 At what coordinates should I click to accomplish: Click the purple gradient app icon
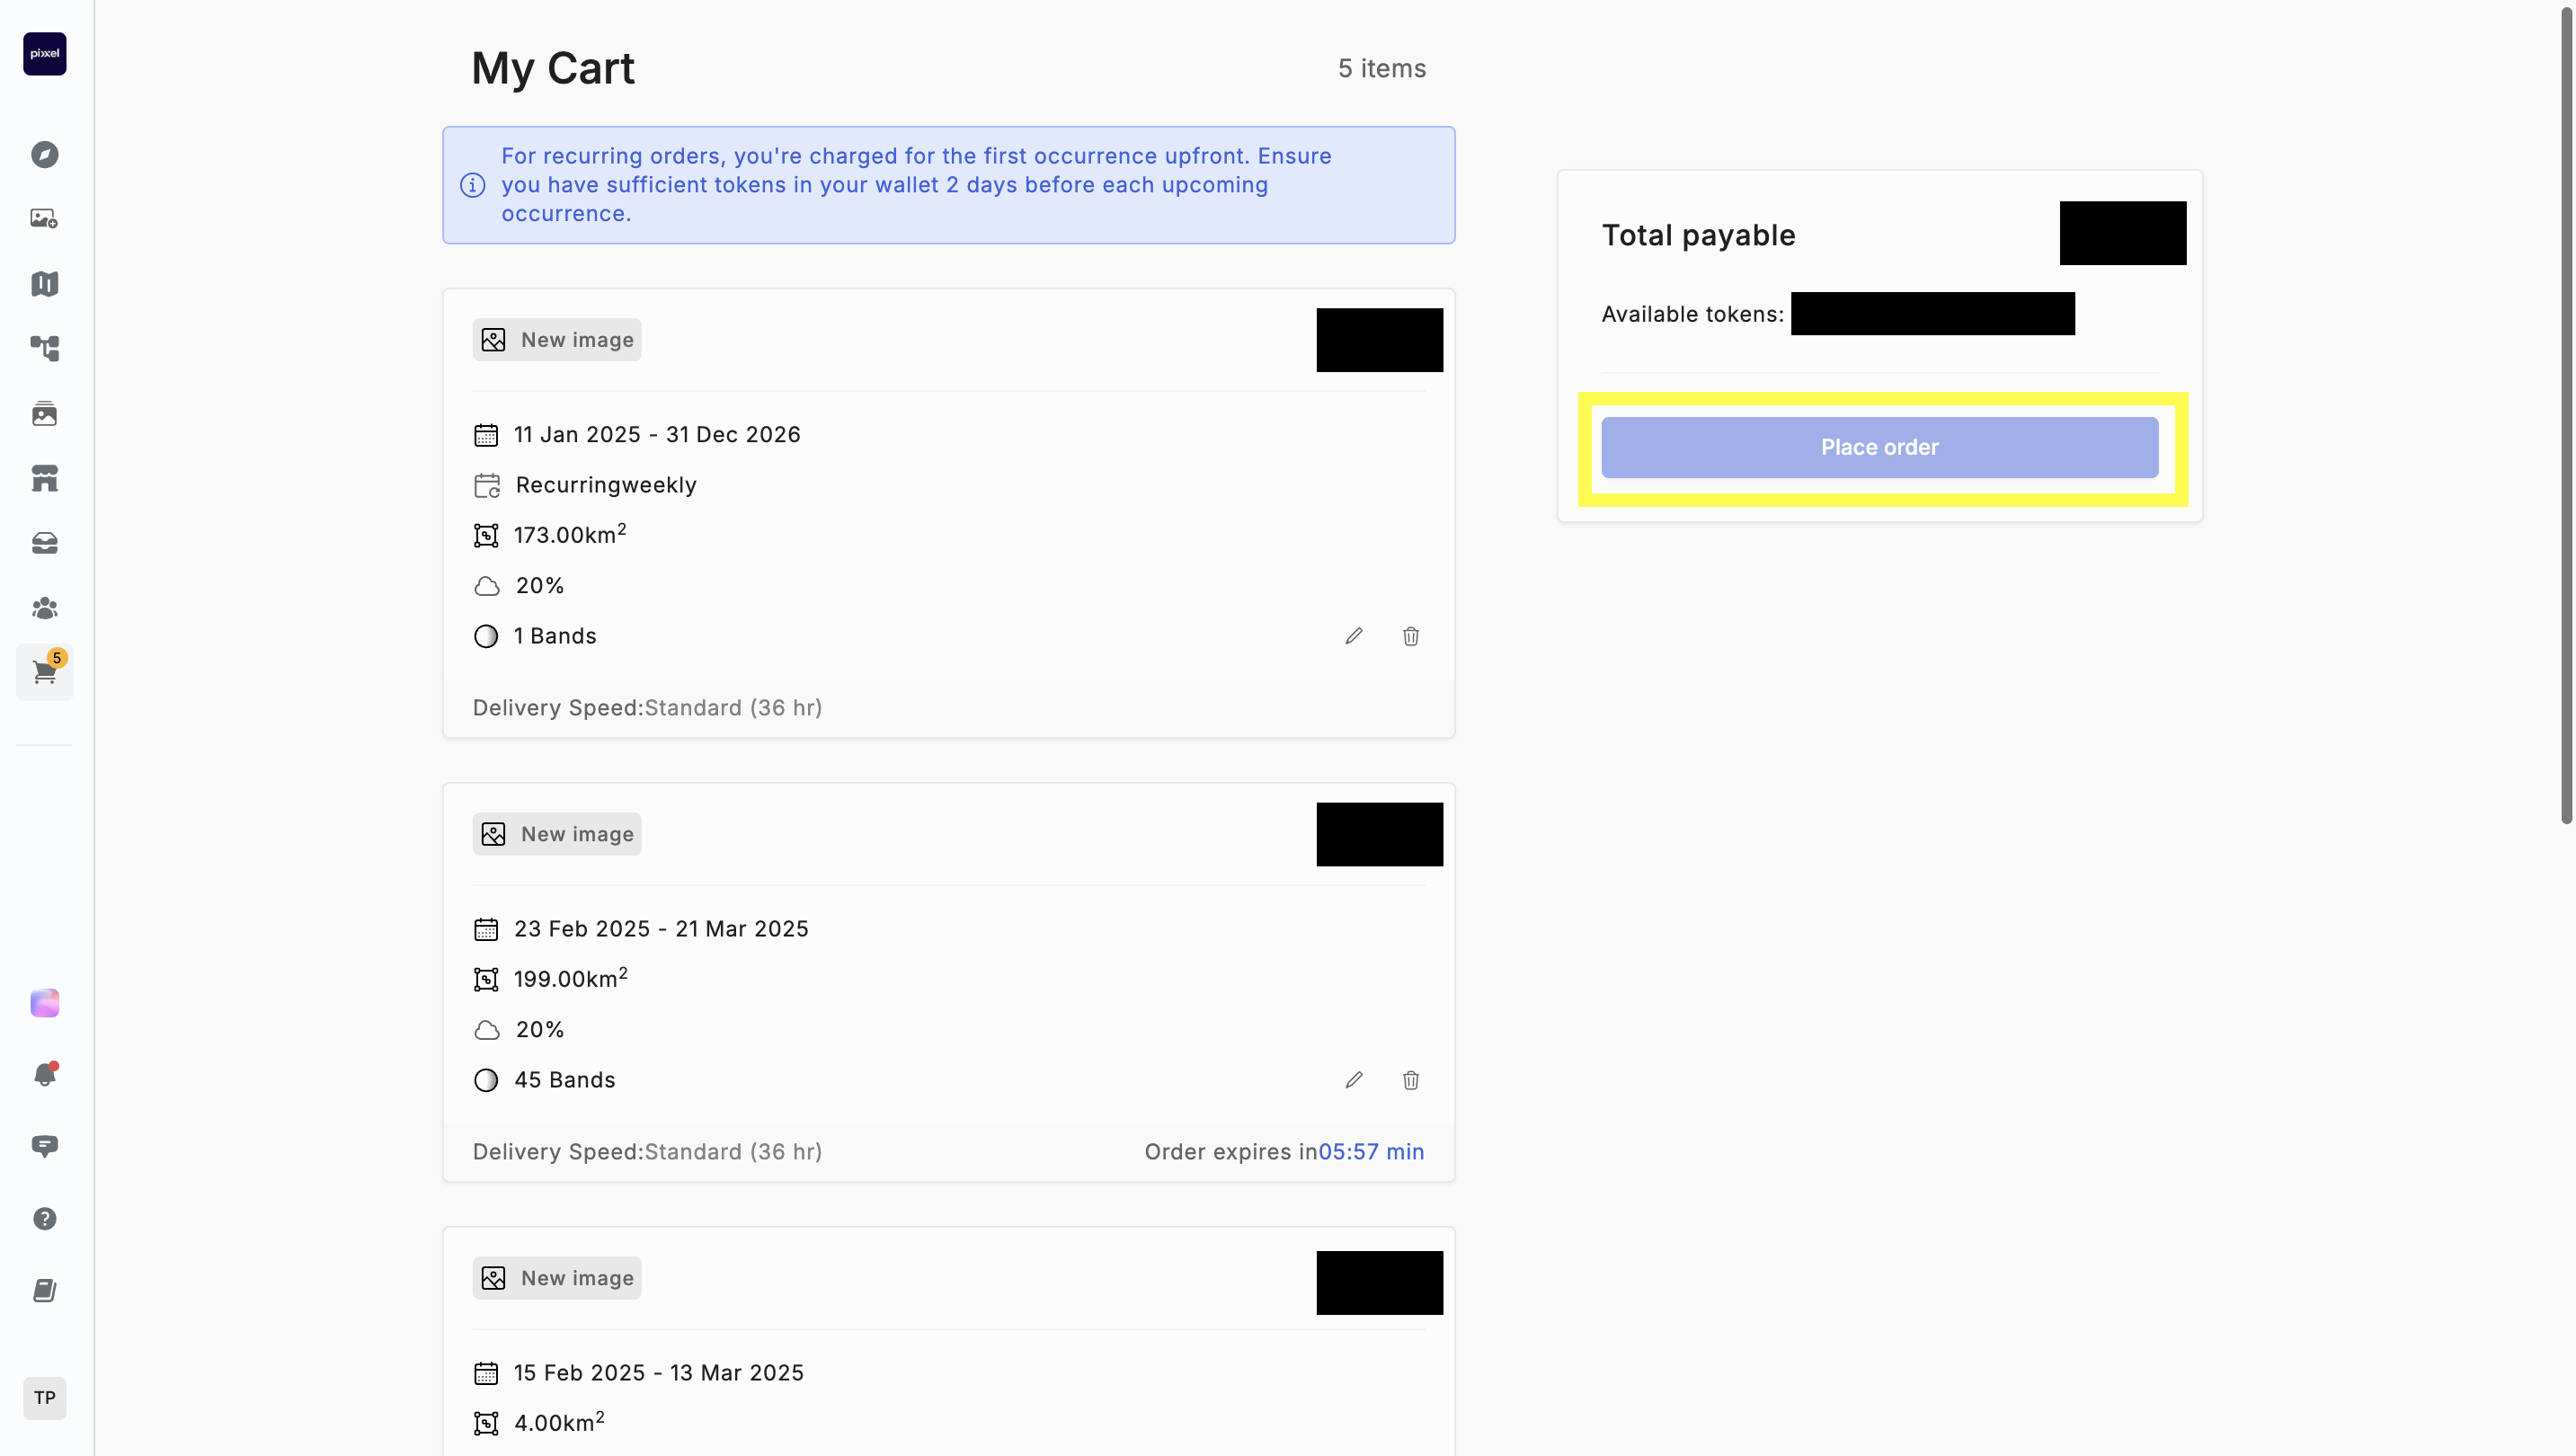pos(45,1003)
